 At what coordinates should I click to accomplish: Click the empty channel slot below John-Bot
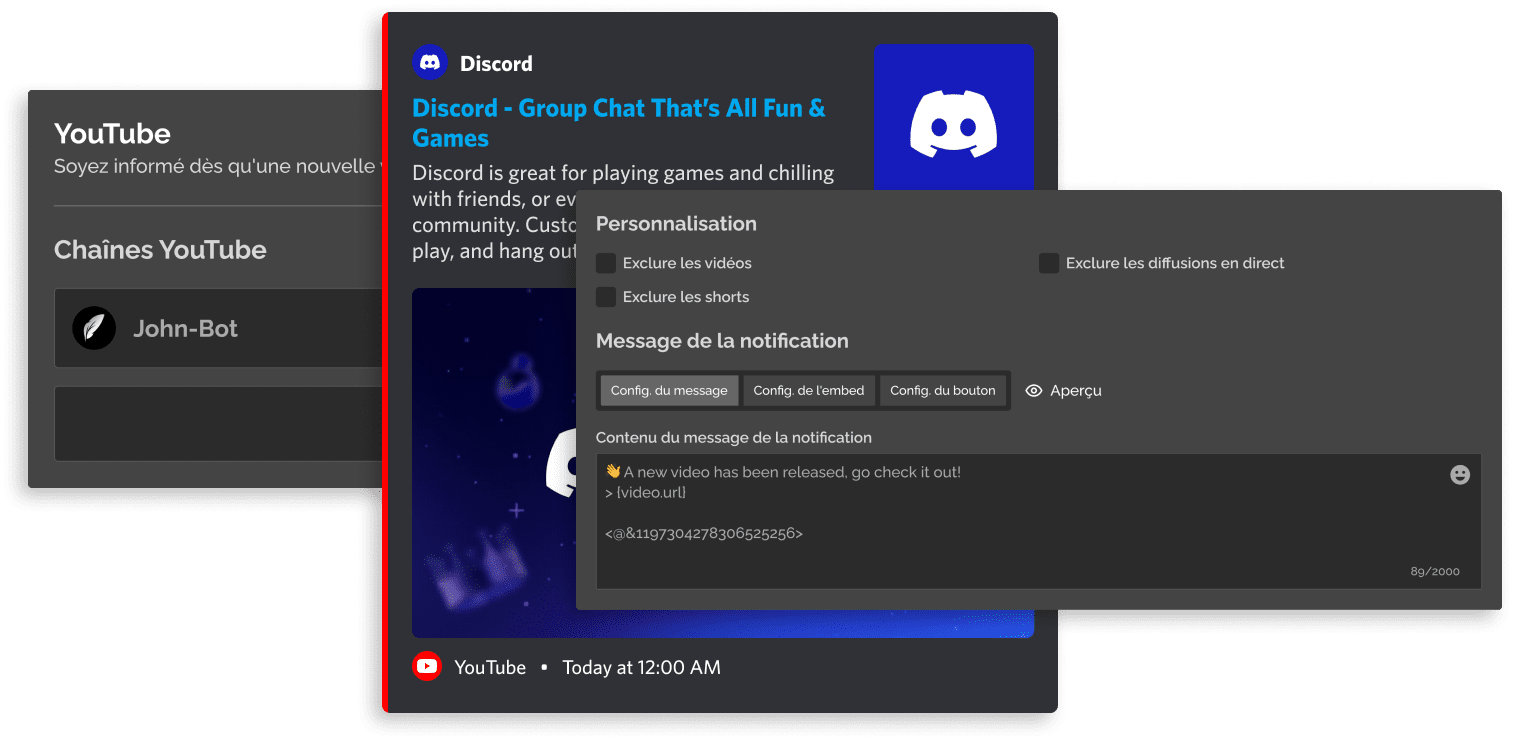click(217, 424)
